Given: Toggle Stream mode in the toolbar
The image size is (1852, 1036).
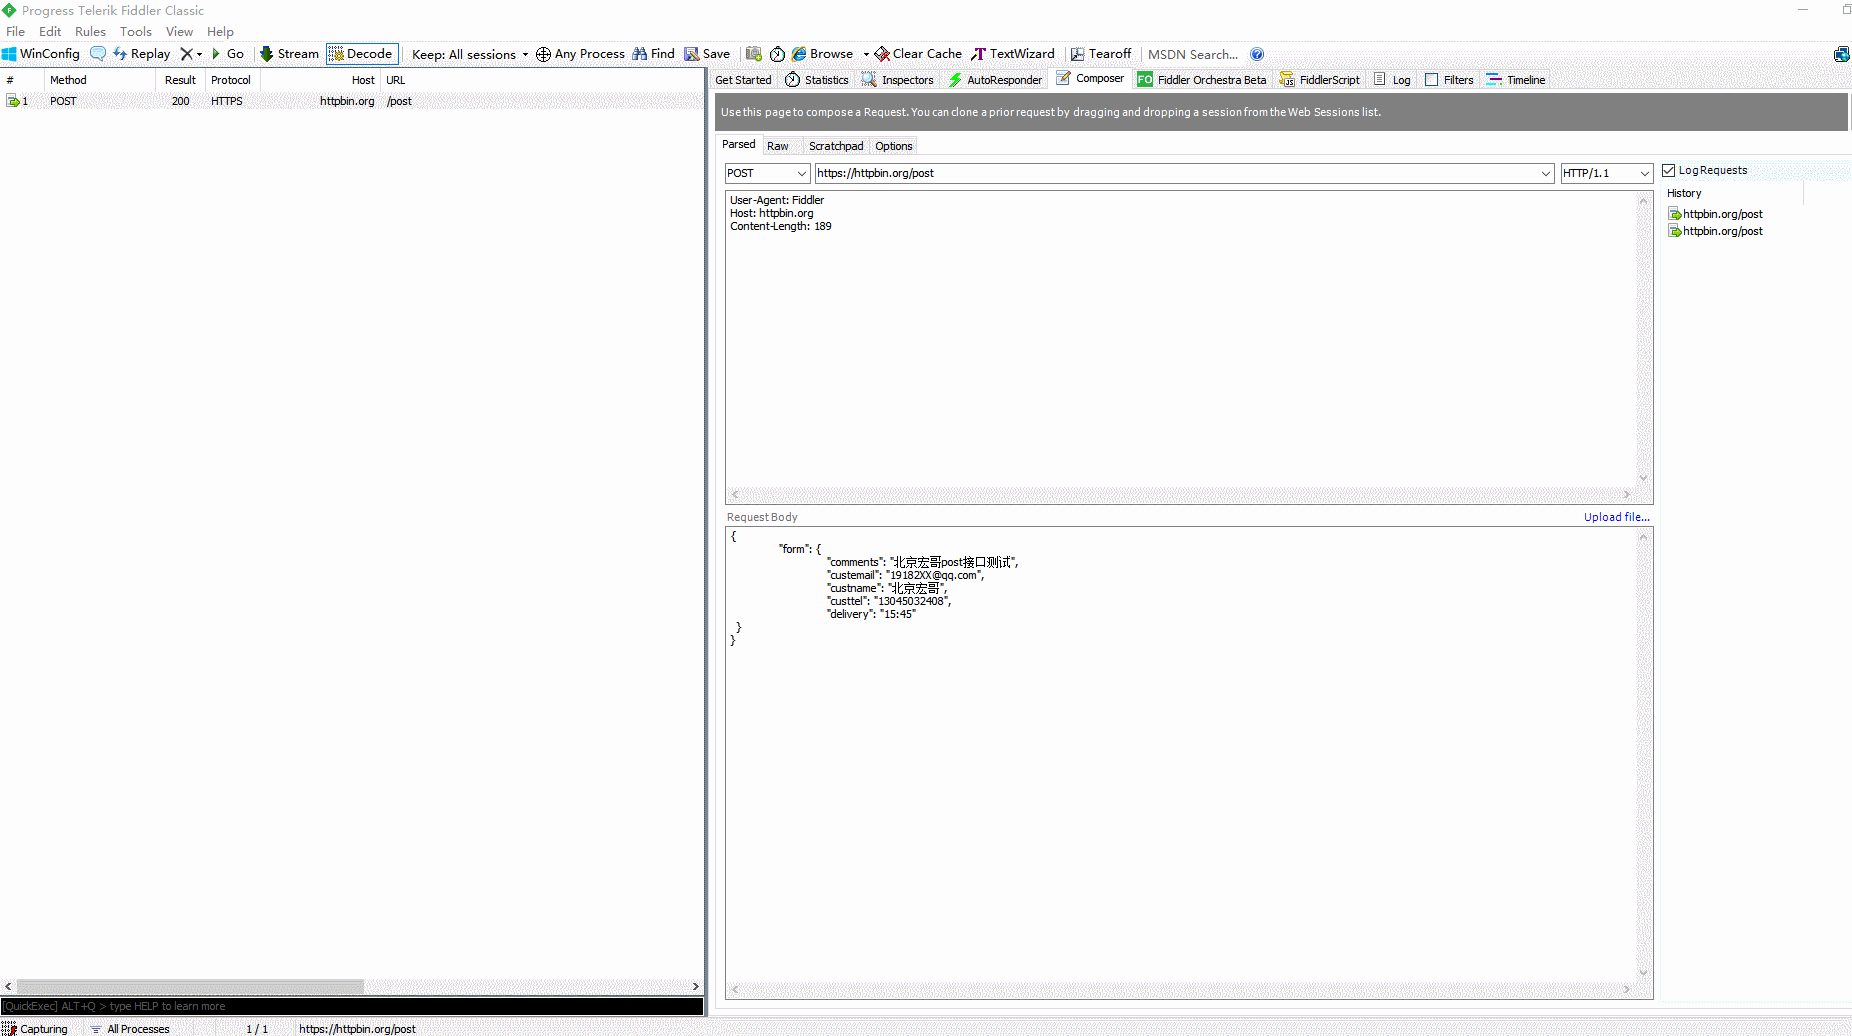Looking at the screenshot, I should [x=289, y=54].
